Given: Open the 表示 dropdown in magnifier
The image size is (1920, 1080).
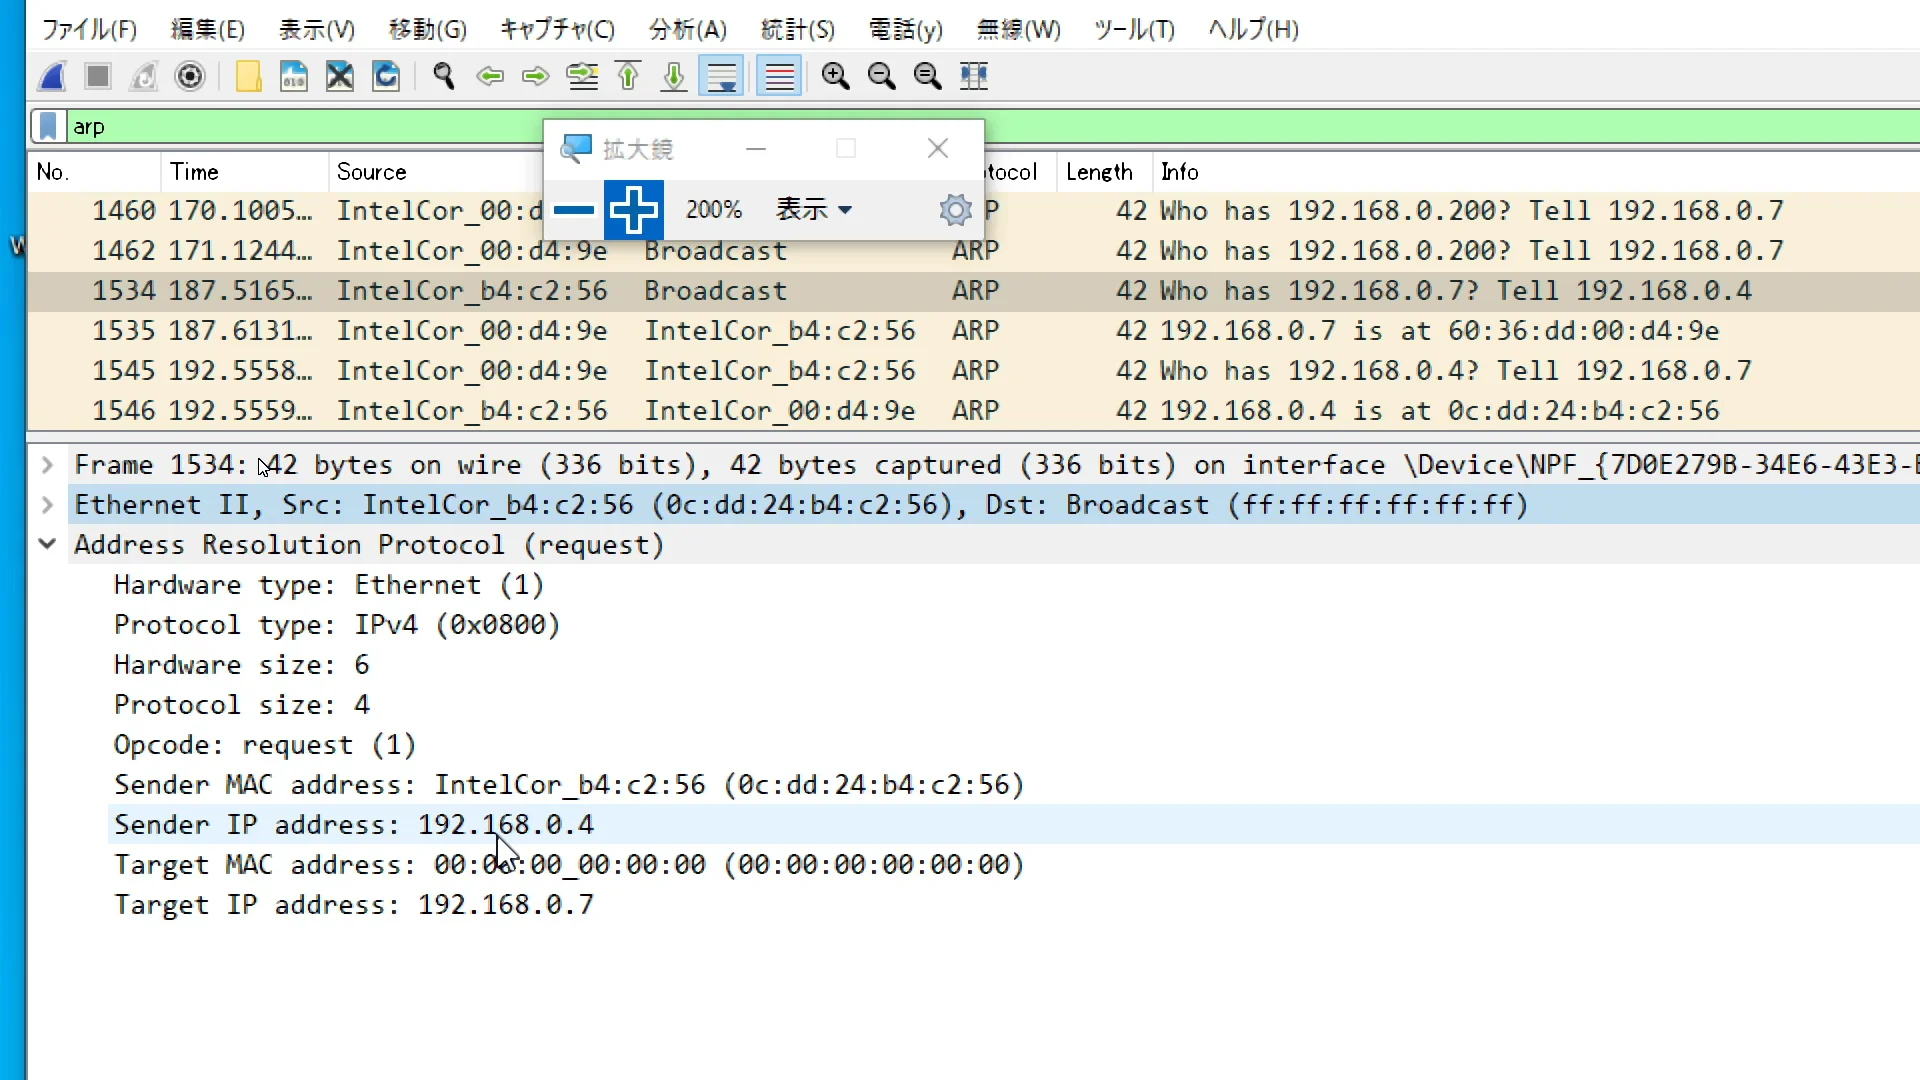Looking at the screenshot, I should click(815, 210).
